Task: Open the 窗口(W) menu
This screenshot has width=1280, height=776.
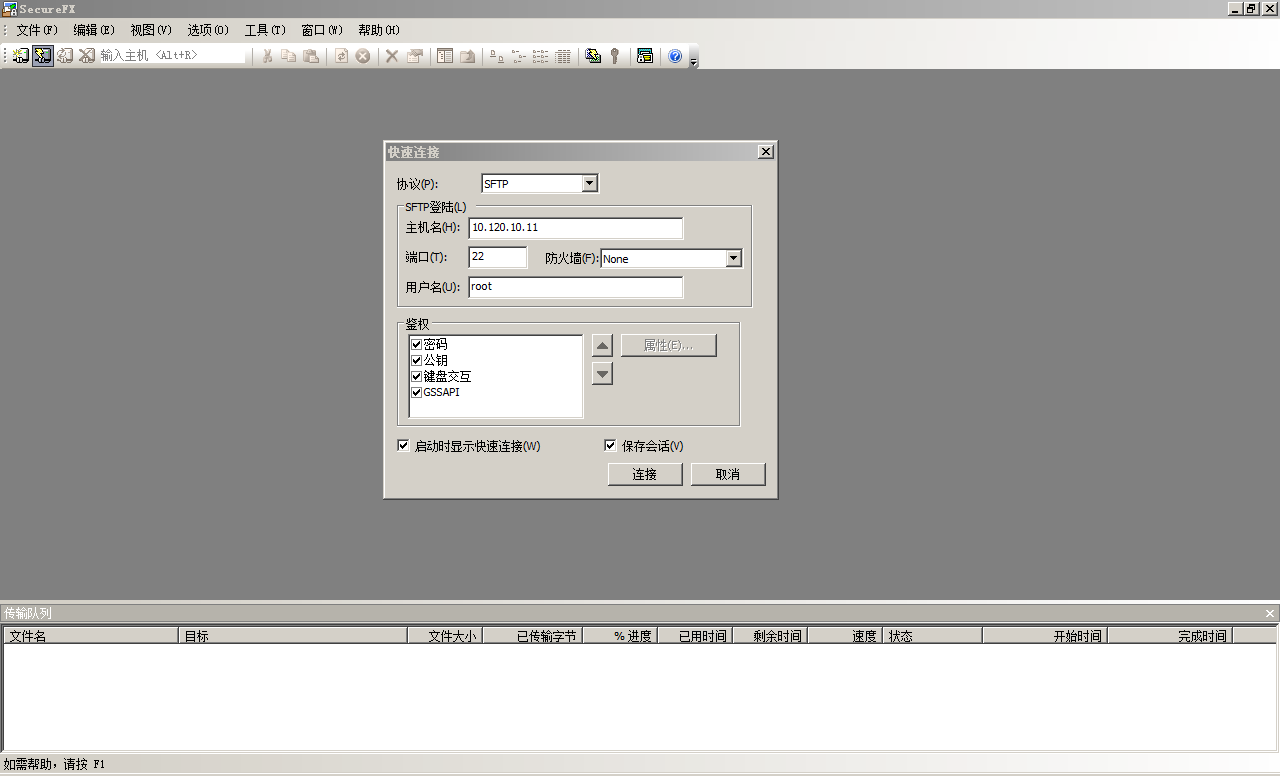Action: [322, 30]
